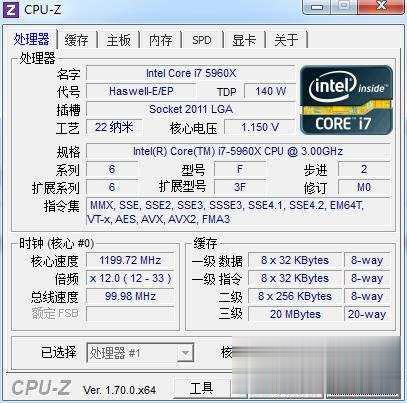Switch to the 缓存 tab
Viewport: 407px width, 403px height.
click(x=77, y=40)
